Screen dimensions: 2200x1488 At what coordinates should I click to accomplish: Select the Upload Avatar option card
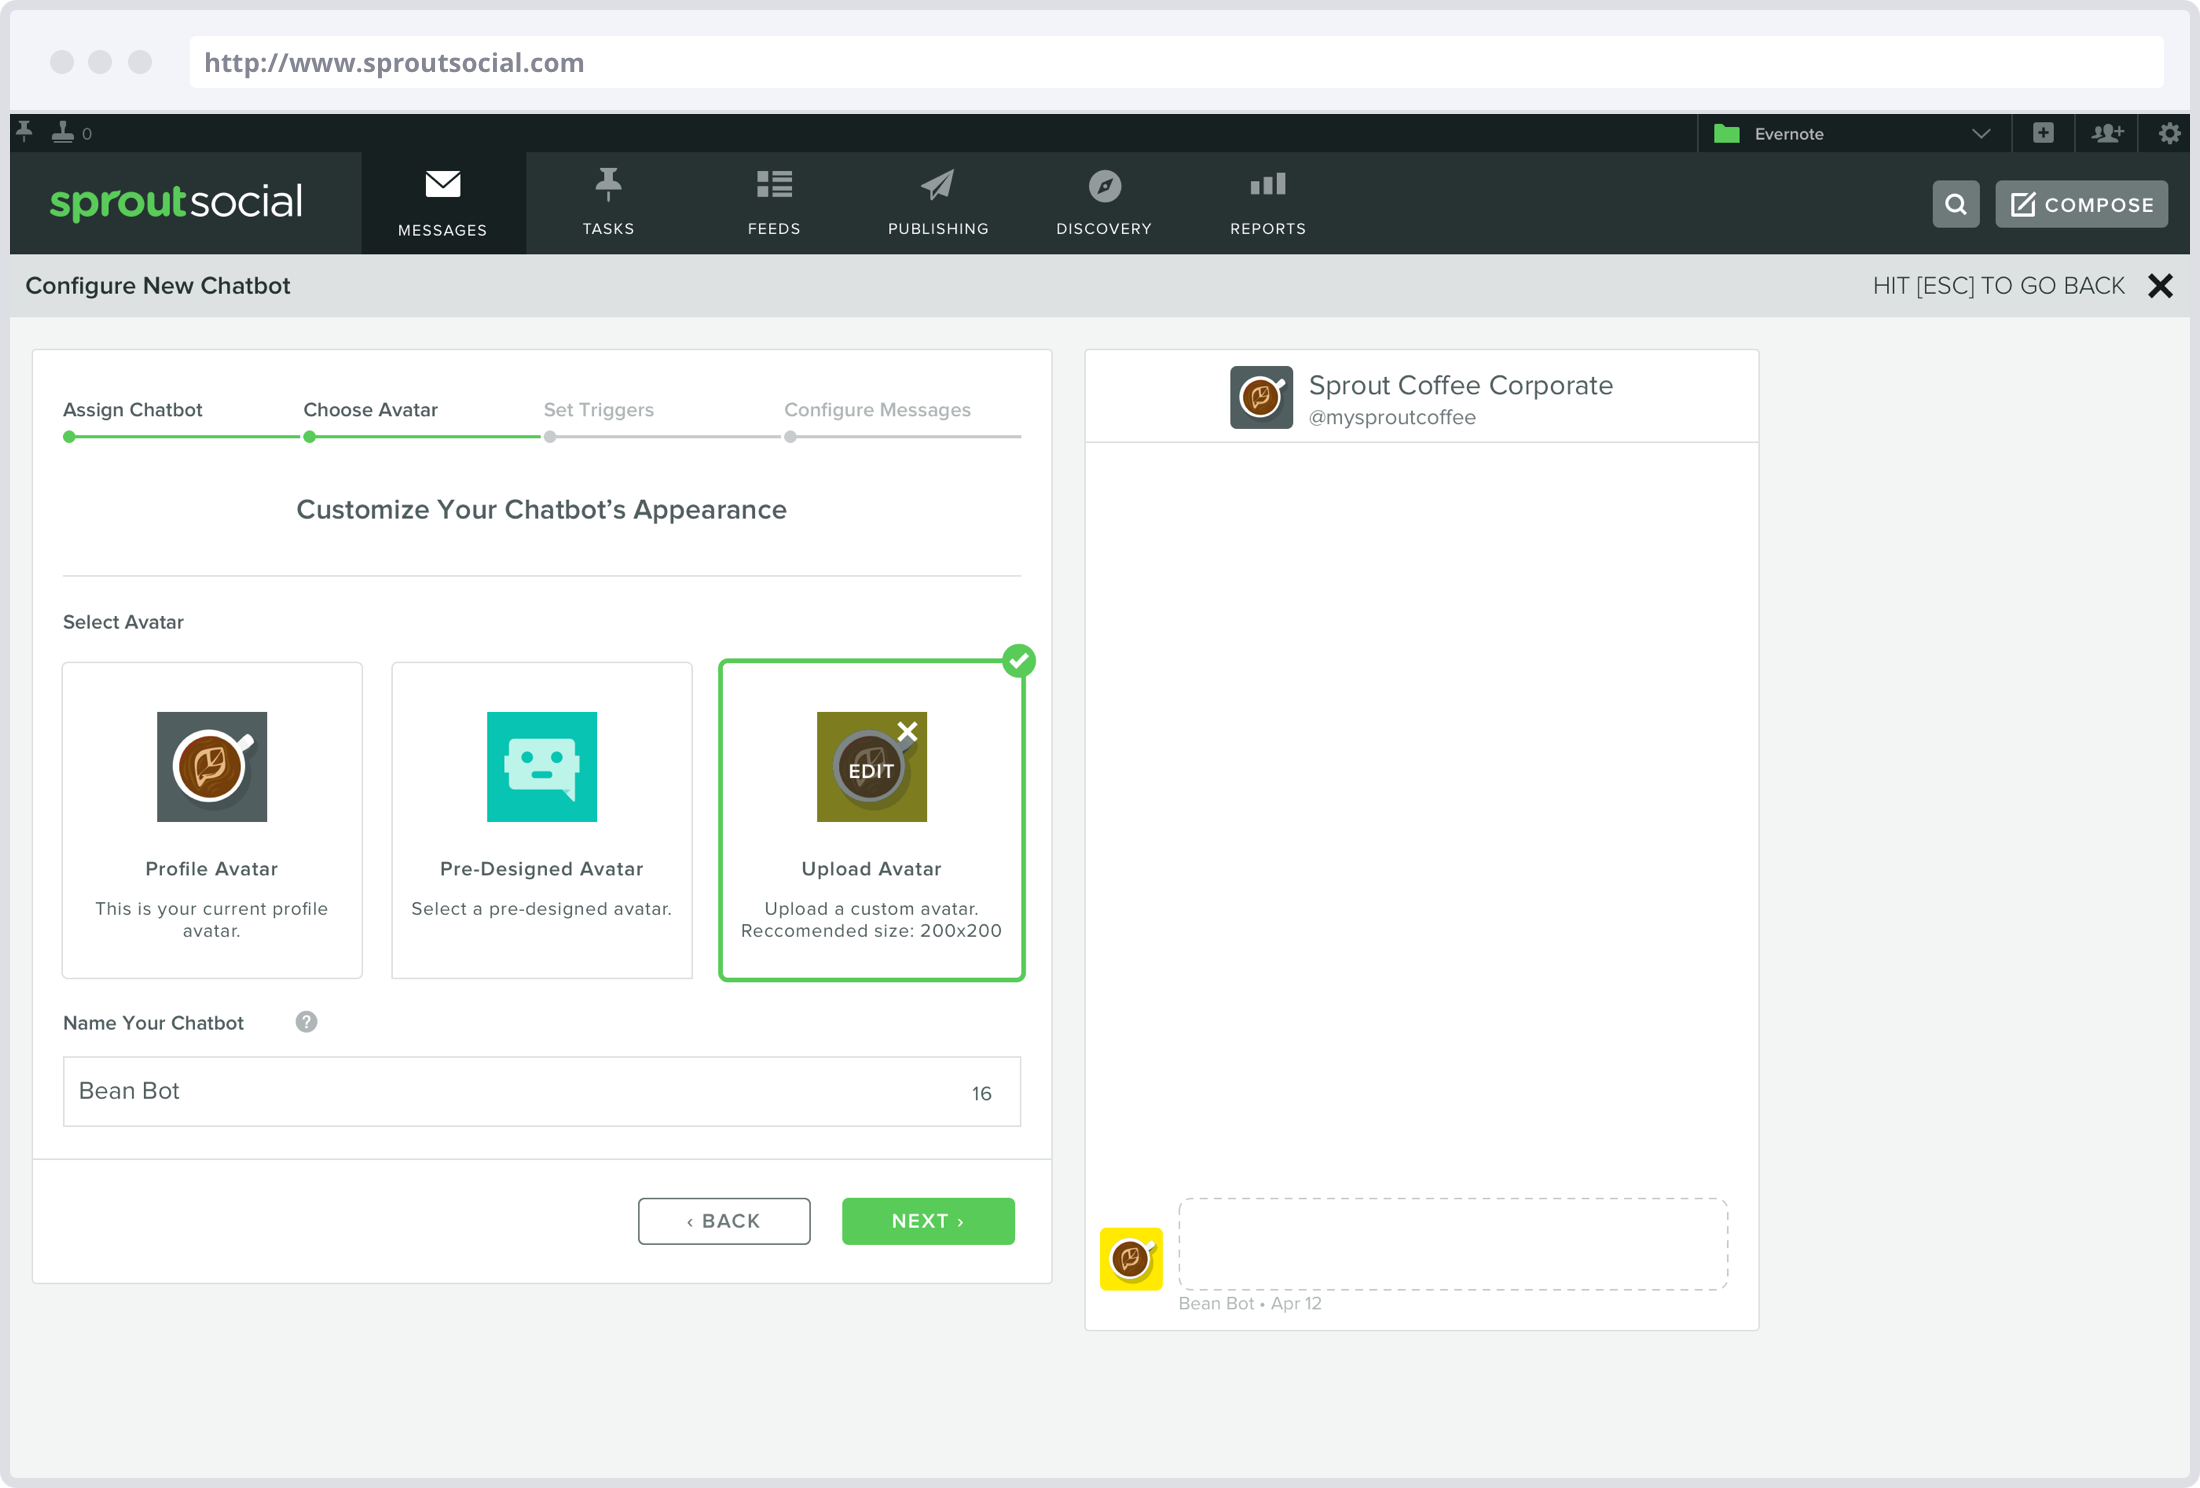coord(872,820)
